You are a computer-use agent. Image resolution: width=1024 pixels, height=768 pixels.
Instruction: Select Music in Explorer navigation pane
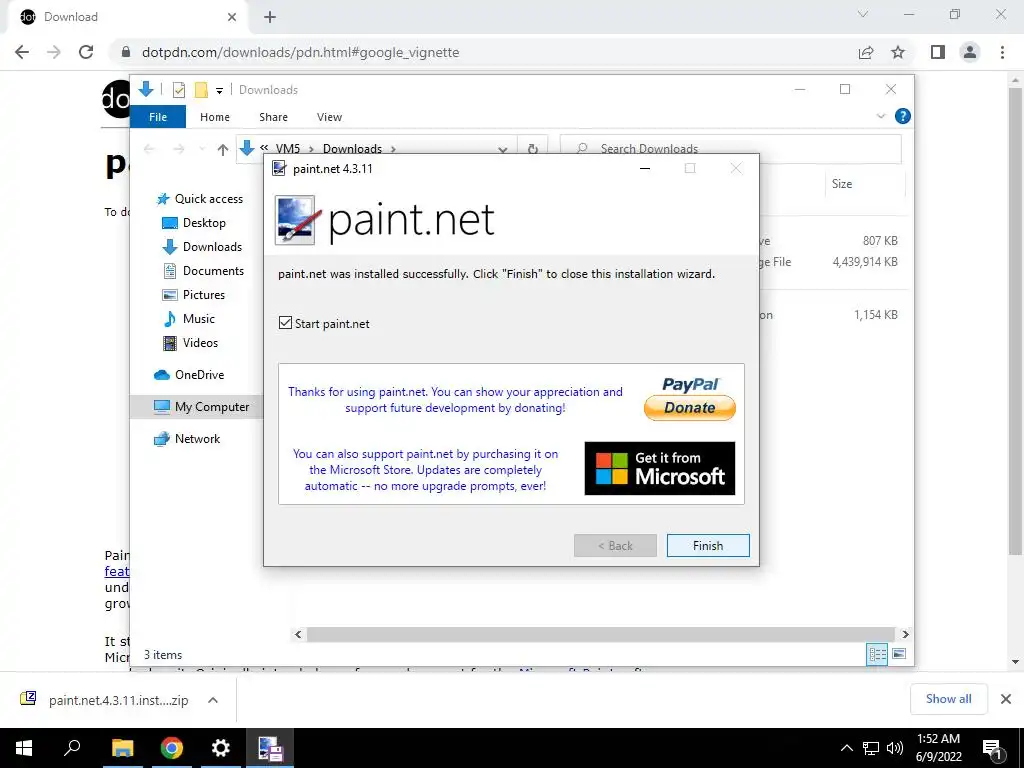tap(189, 319)
